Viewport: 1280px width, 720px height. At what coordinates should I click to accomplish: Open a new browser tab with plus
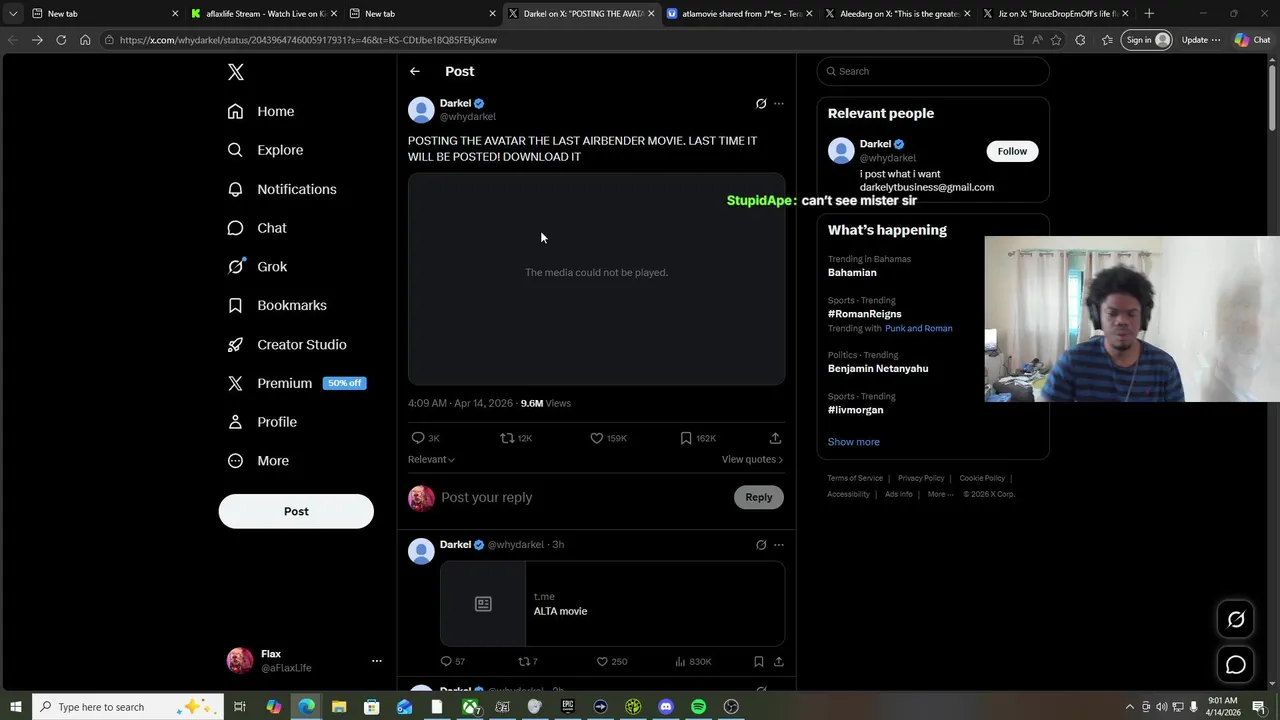pyautogui.click(x=1149, y=13)
